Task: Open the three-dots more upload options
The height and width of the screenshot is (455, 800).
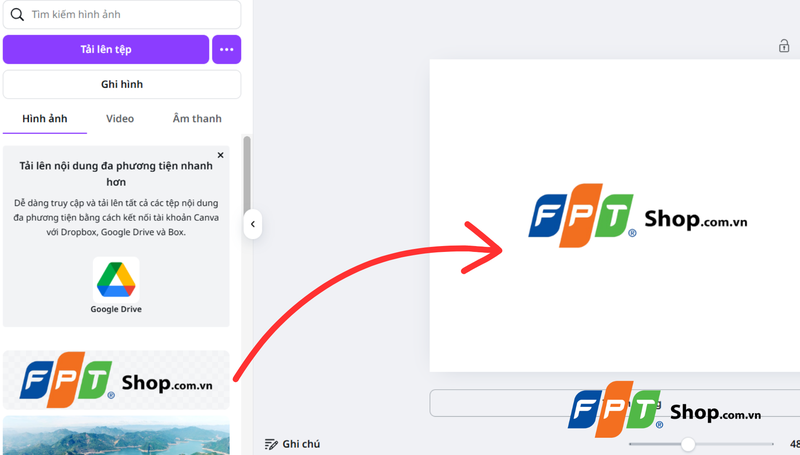Action: pyautogui.click(x=227, y=49)
